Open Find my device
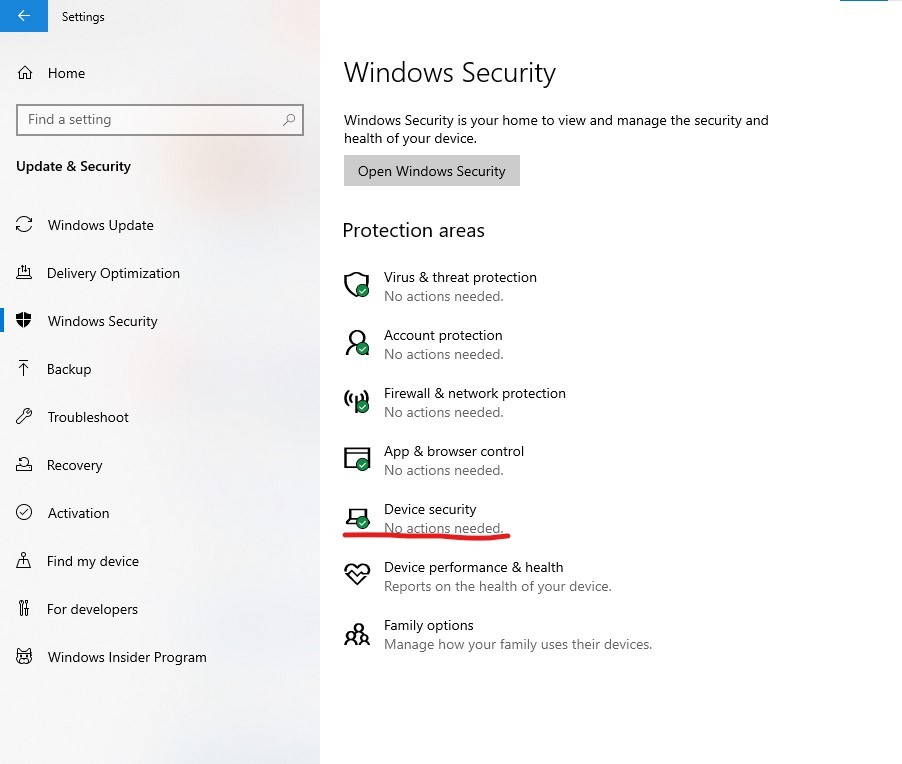The width and height of the screenshot is (902, 764). (90, 561)
